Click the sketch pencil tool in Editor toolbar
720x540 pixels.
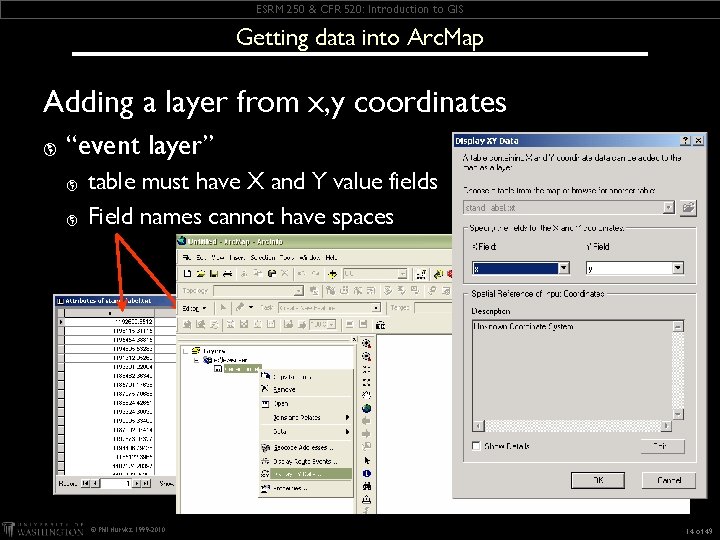tap(240, 307)
